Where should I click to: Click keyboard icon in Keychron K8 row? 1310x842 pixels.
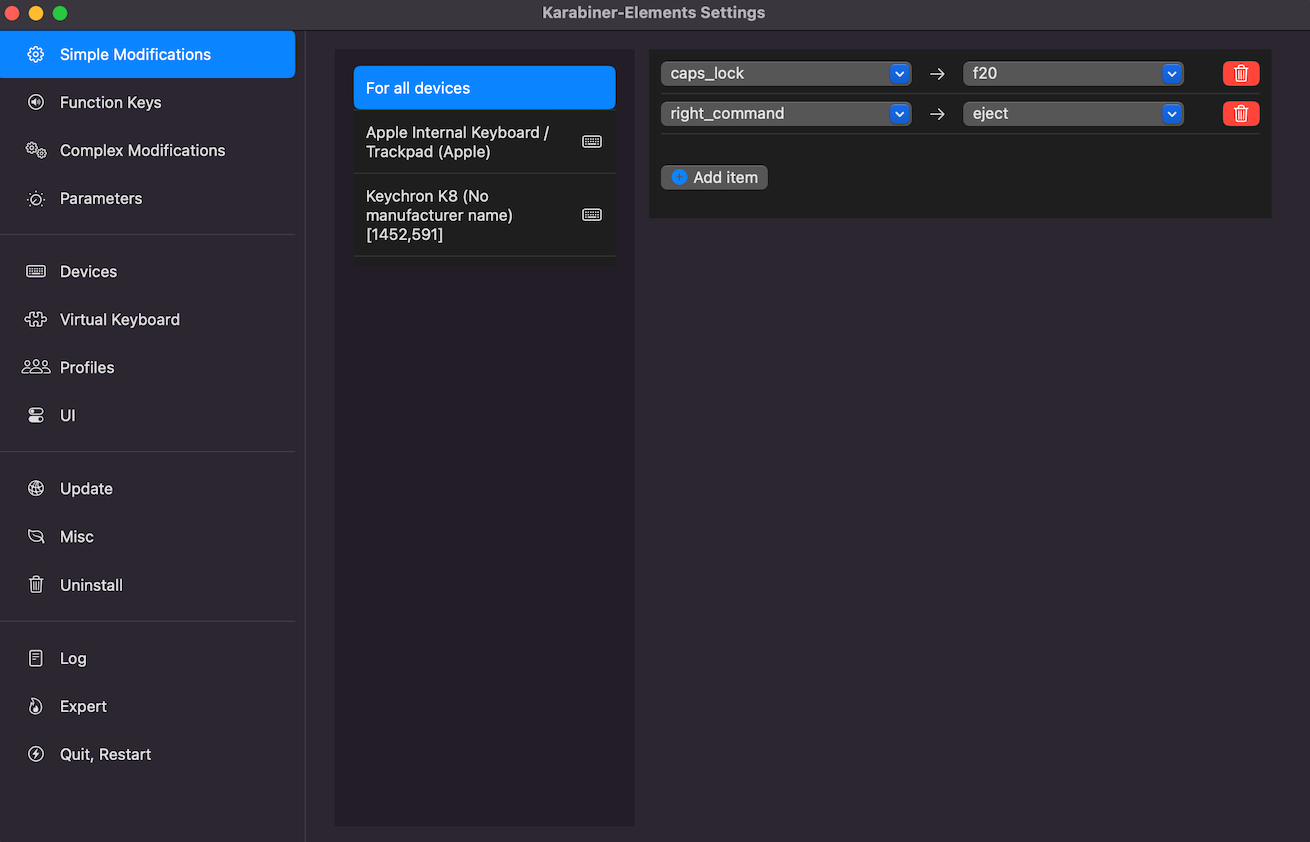pyautogui.click(x=592, y=215)
